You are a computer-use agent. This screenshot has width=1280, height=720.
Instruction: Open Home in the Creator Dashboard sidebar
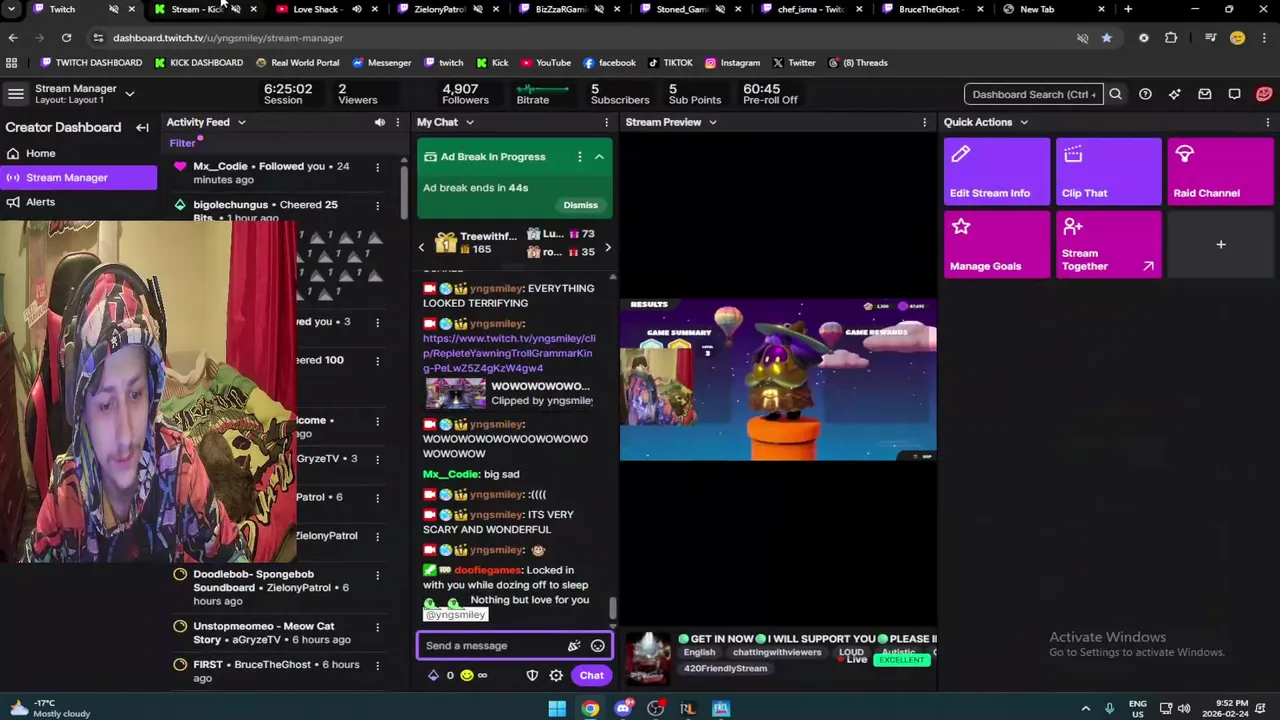coord(40,153)
